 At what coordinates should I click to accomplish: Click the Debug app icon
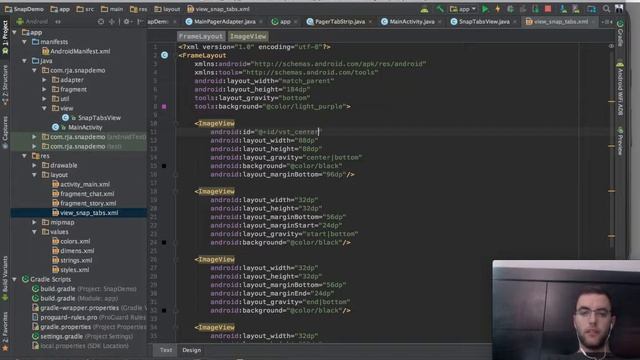[510, 9]
